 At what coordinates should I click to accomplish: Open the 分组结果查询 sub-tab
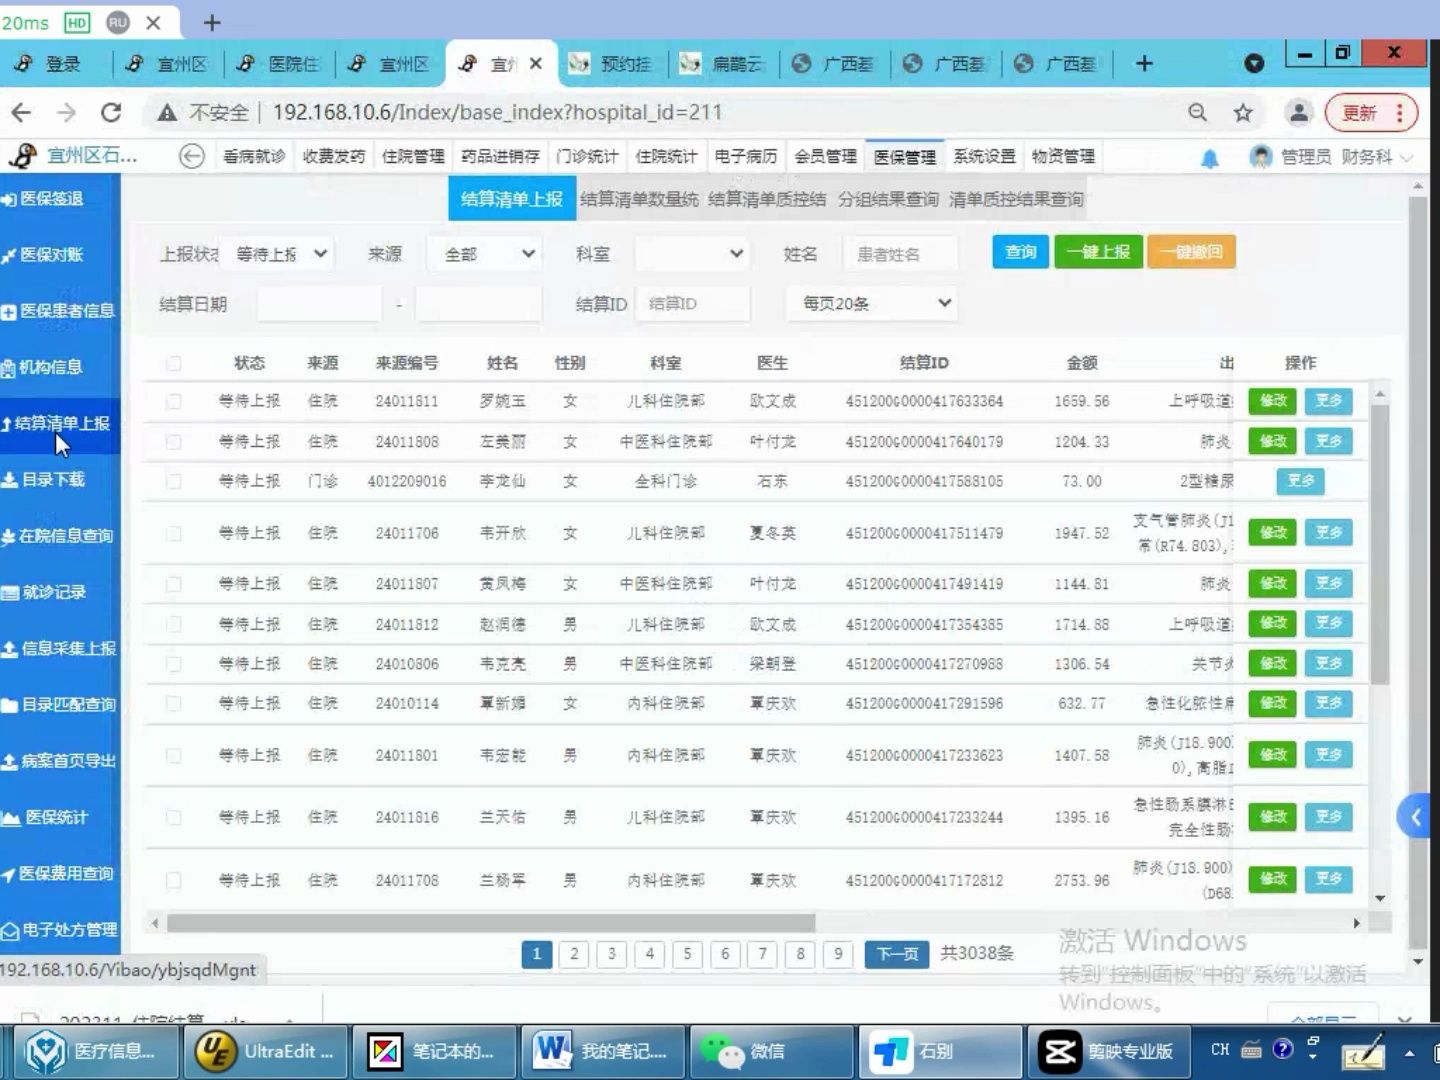pos(889,199)
